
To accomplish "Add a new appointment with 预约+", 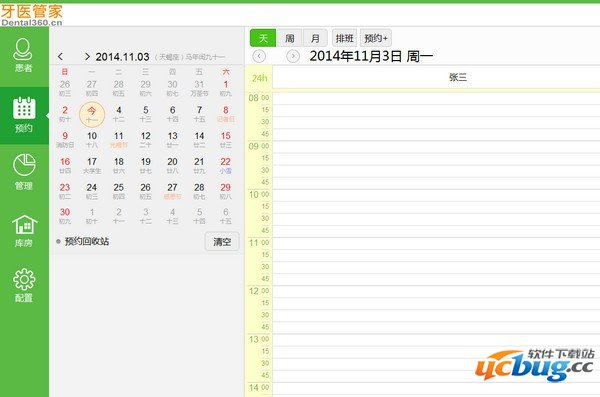I will pos(376,38).
